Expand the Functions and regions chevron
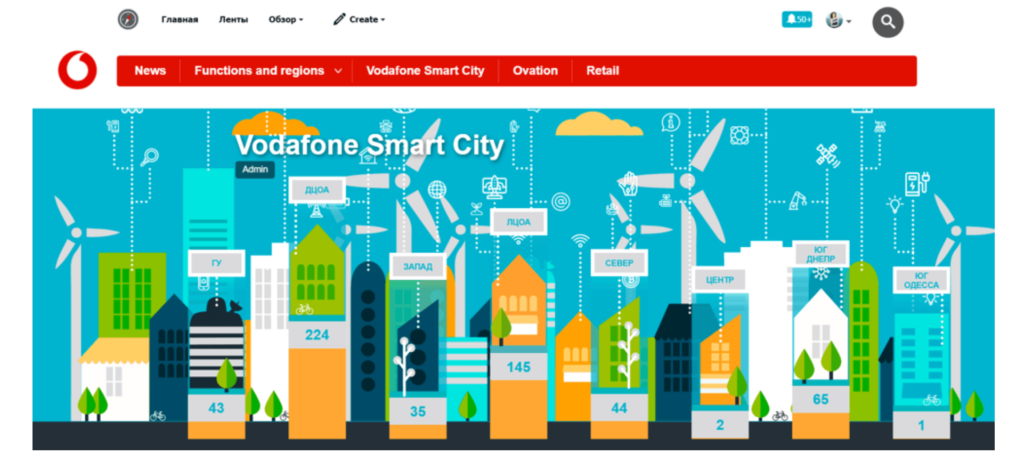This screenshot has width=1024, height=470. pos(338,71)
